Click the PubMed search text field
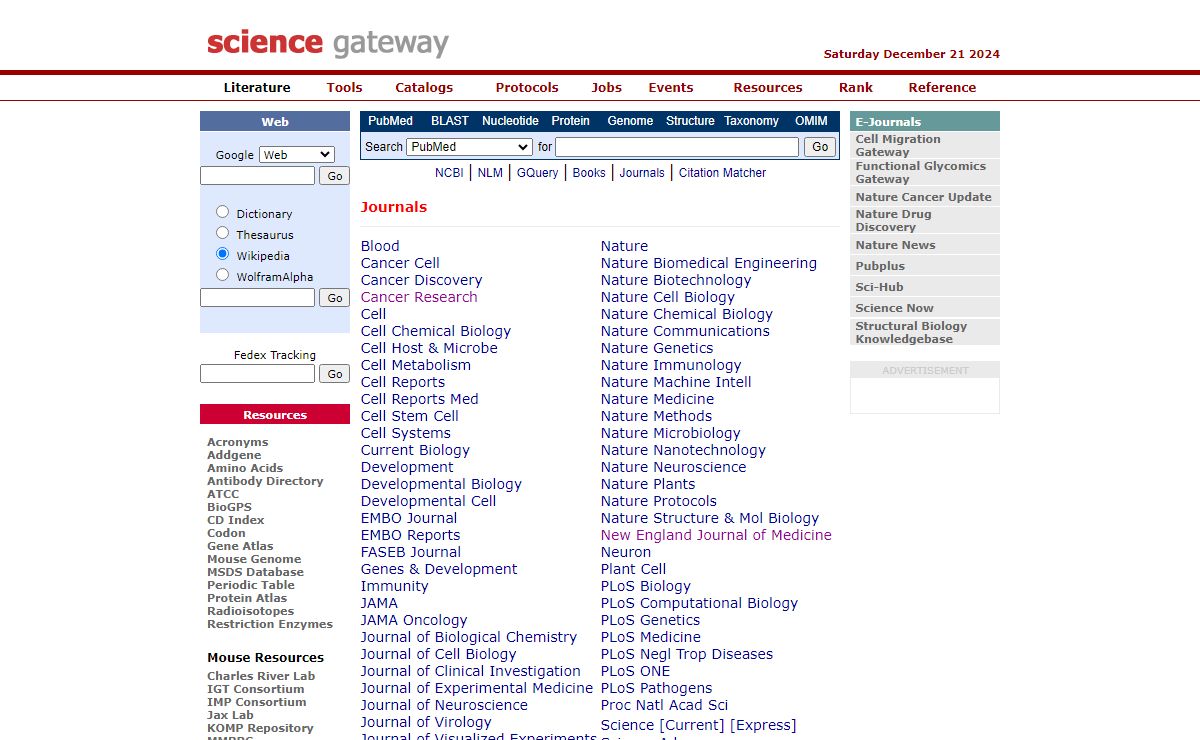Image resolution: width=1200 pixels, height=740 pixels. [x=677, y=146]
